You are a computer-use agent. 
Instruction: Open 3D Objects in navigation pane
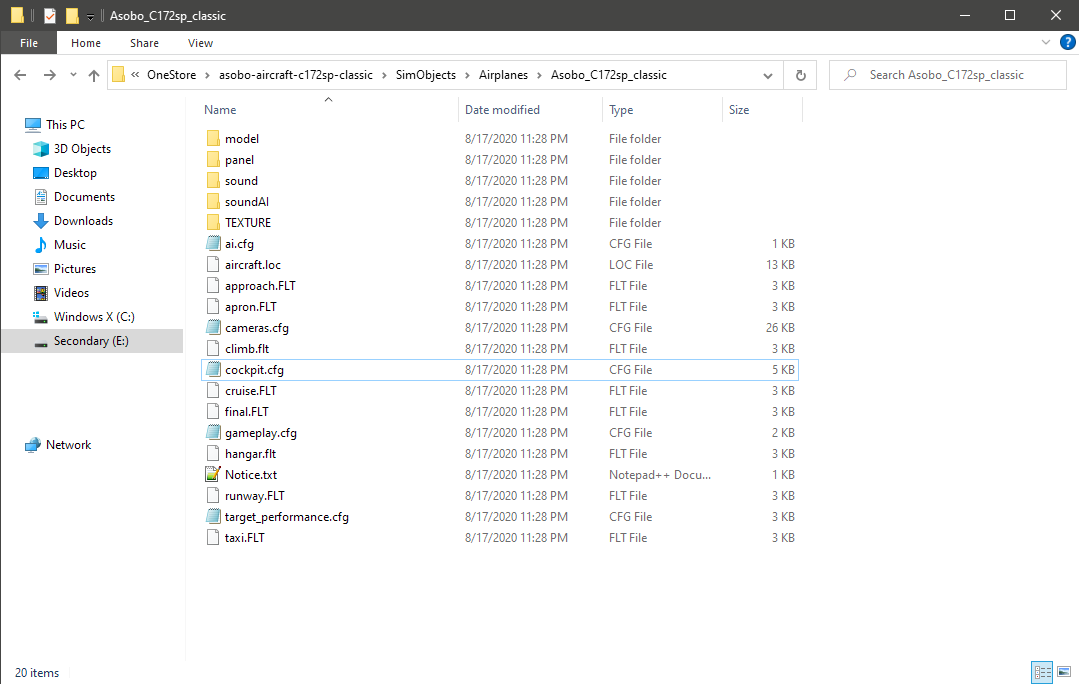pyautogui.click(x=83, y=149)
